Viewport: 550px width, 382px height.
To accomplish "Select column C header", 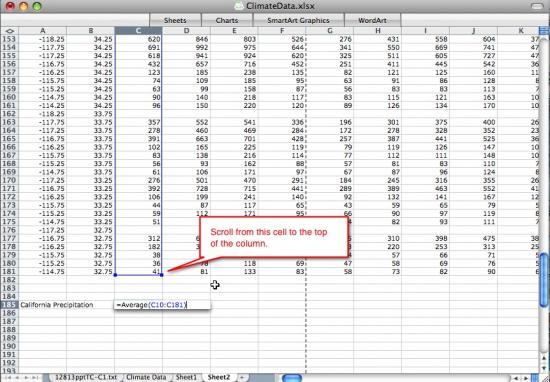I will 138,31.
